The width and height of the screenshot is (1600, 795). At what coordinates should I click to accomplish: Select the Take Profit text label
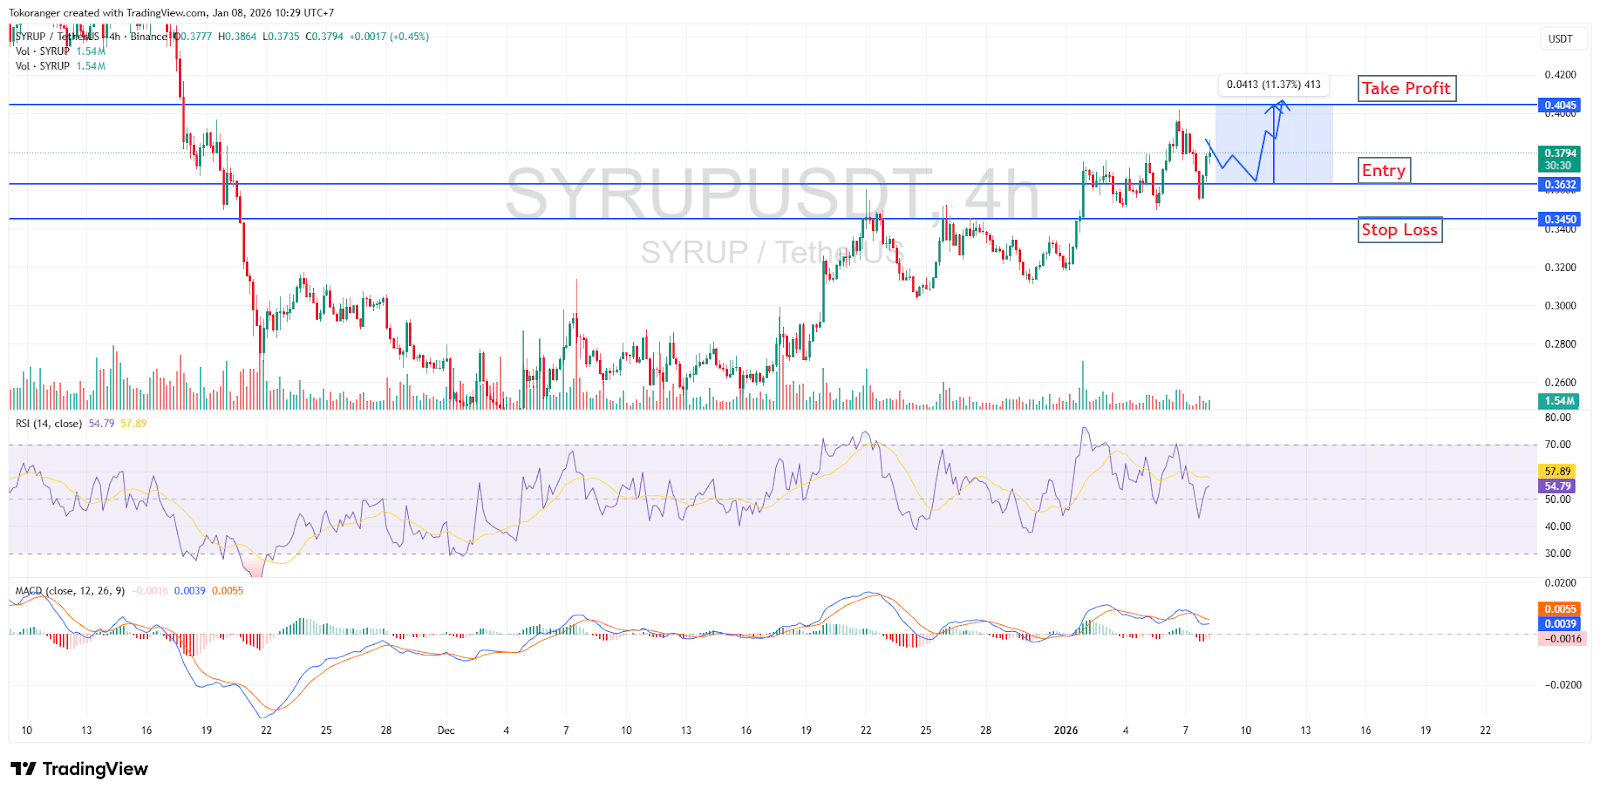click(x=1405, y=88)
